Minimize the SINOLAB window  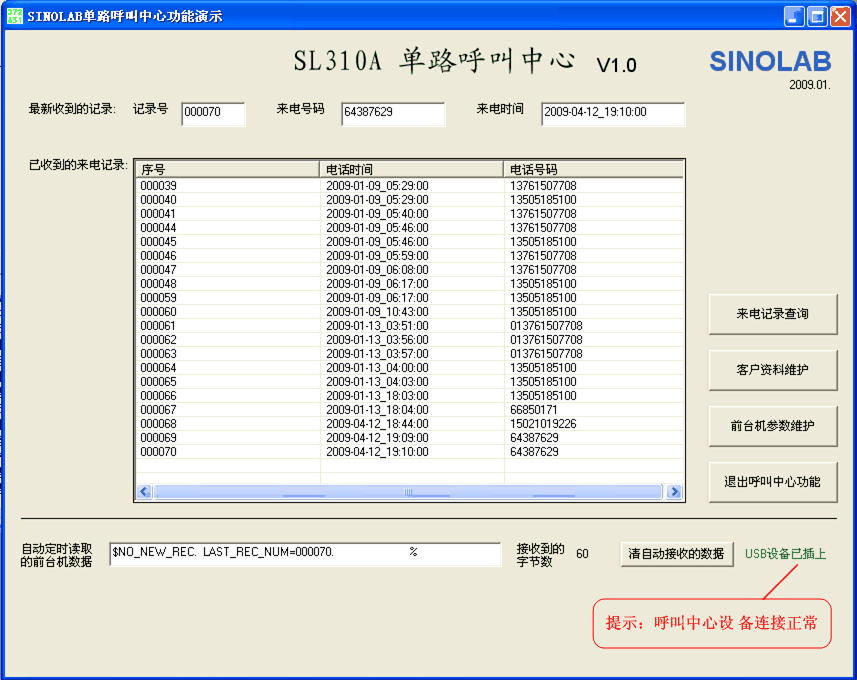point(794,16)
